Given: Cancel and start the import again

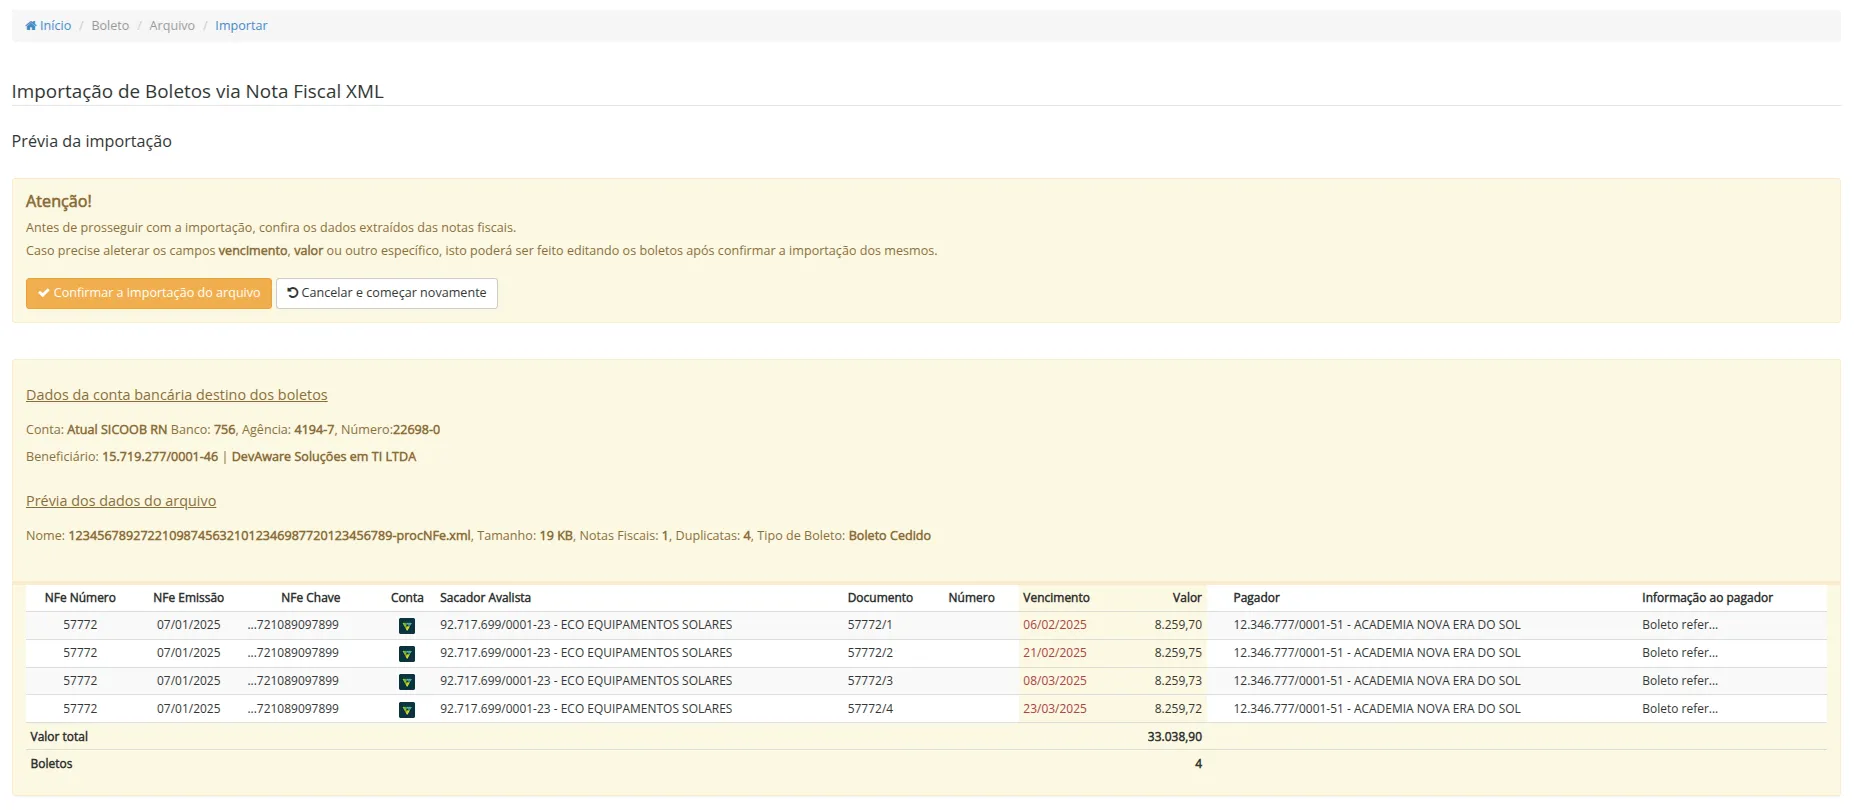Looking at the screenshot, I should click(386, 293).
